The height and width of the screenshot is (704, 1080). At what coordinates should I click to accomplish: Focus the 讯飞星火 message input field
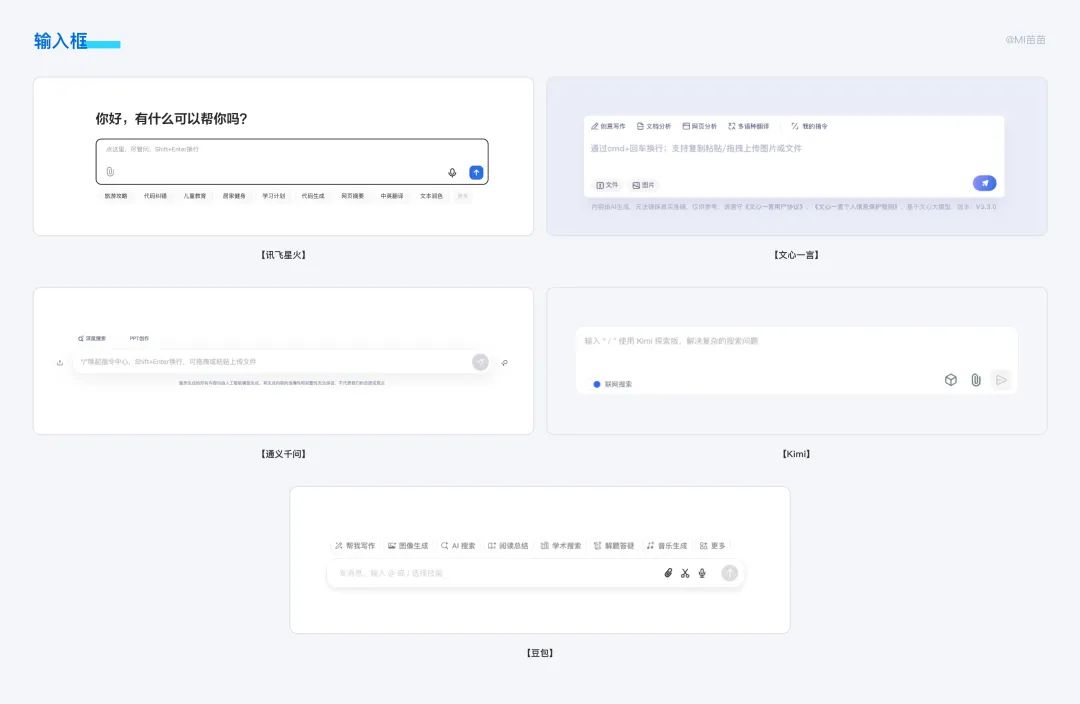(x=292, y=161)
